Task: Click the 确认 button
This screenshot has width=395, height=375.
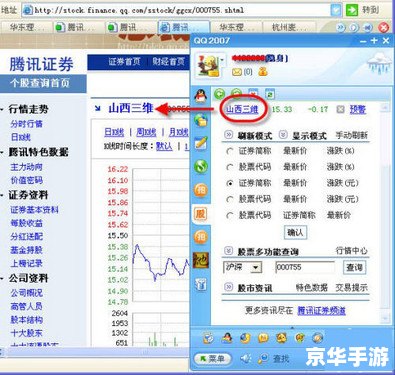Action: pyautogui.click(x=295, y=232)
